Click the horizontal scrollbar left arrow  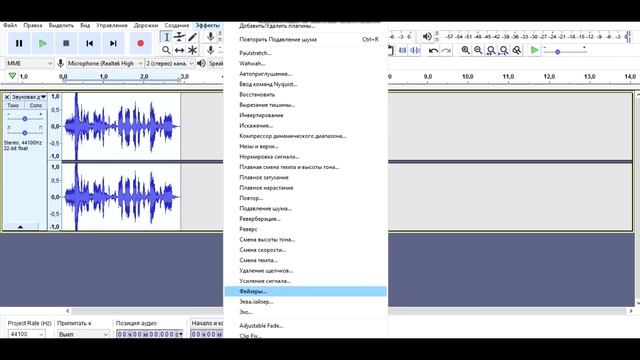[x=68, y=311]
